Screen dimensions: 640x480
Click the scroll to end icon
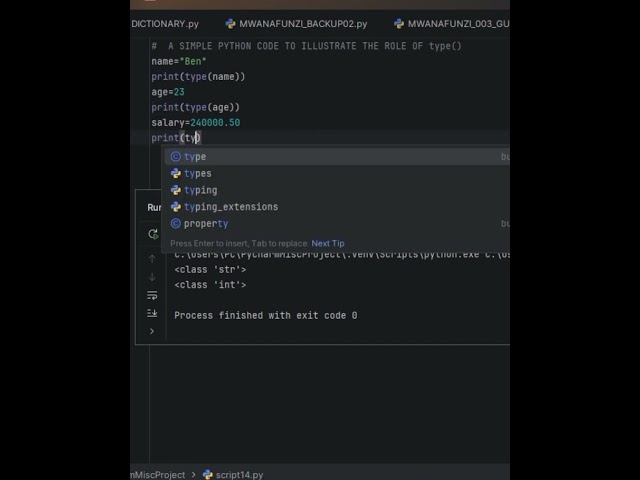click(152, 313)
